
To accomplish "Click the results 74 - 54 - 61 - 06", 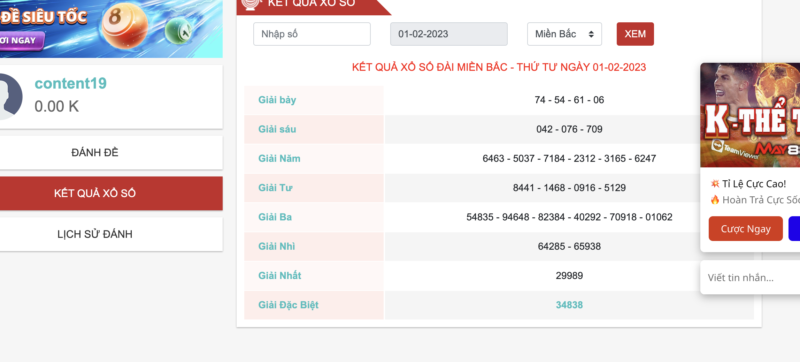I will (x=569, y=100).
